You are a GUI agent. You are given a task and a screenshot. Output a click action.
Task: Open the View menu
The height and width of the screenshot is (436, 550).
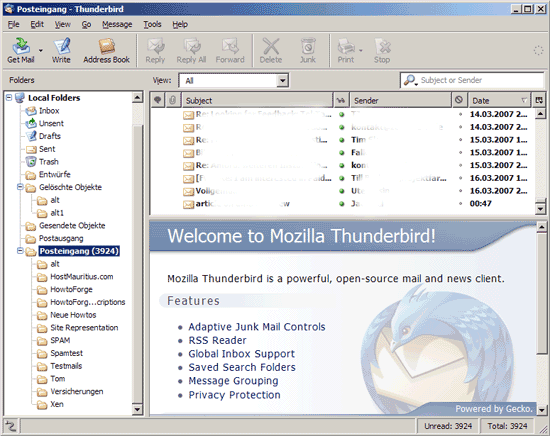coord(62,24)
